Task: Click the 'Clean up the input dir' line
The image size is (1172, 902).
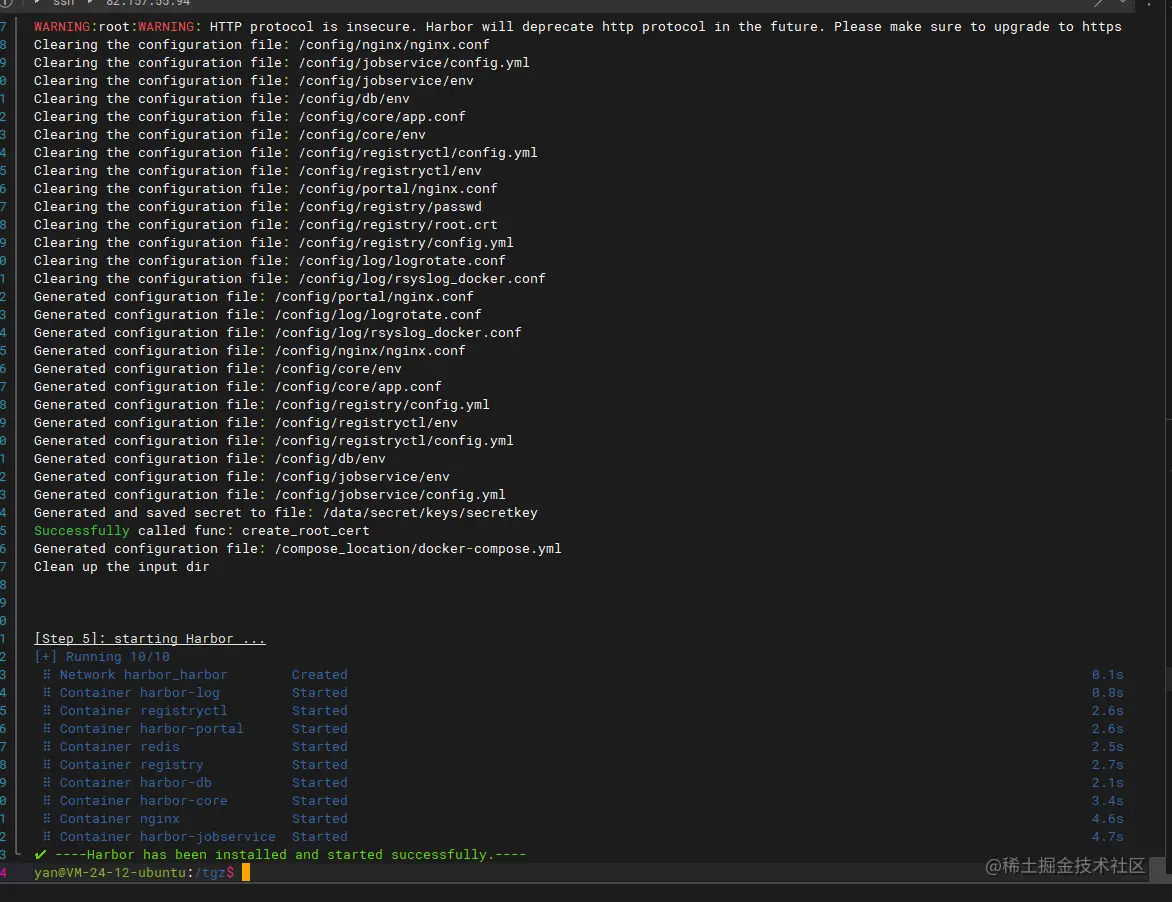Action: pos(121,566)
